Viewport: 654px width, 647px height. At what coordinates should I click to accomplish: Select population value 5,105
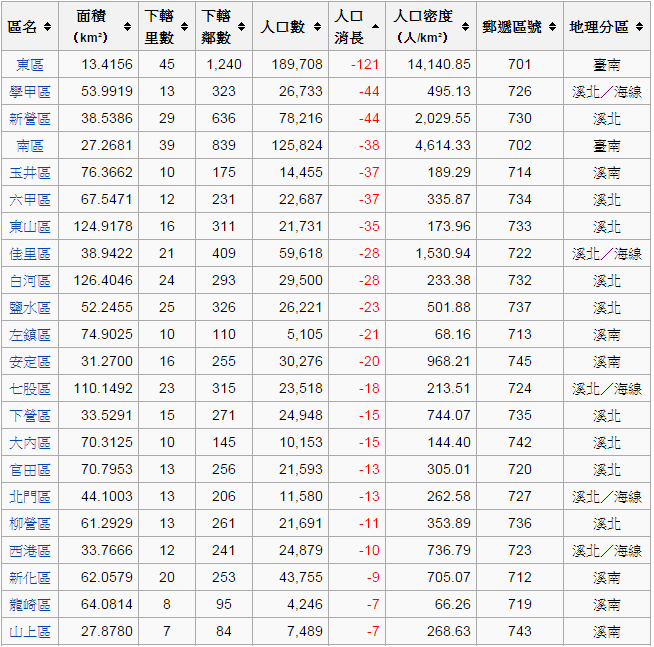[304, 334]
